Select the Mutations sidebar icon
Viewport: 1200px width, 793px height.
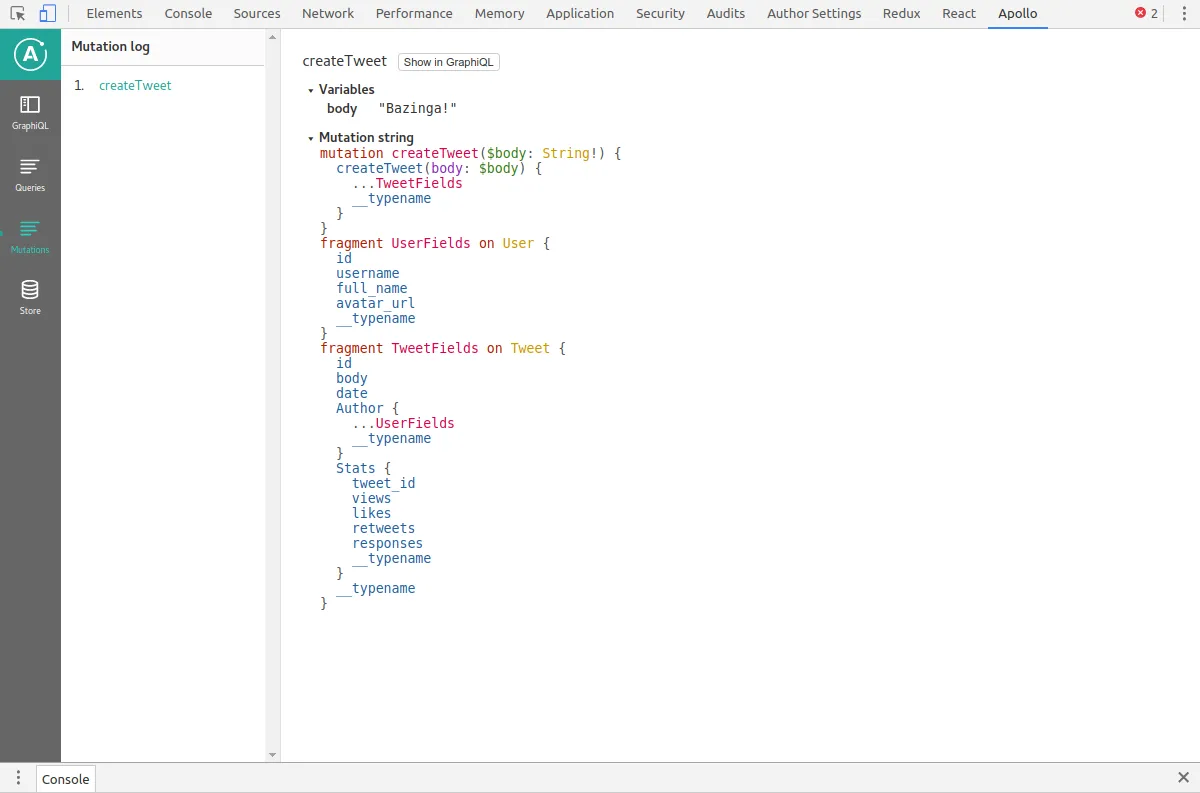(x=30, y=235)
